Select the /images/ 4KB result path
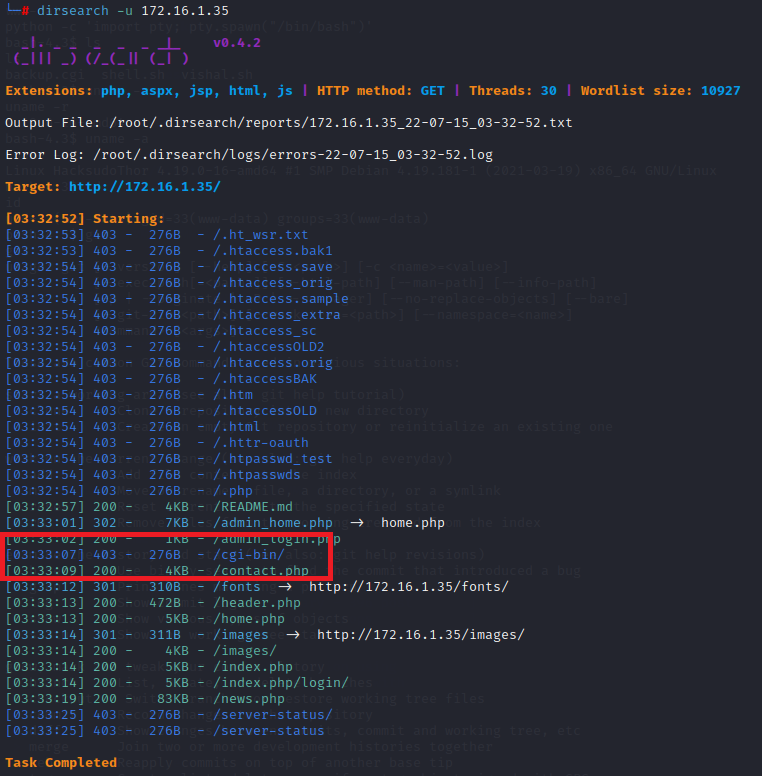 tap(244, 651)
